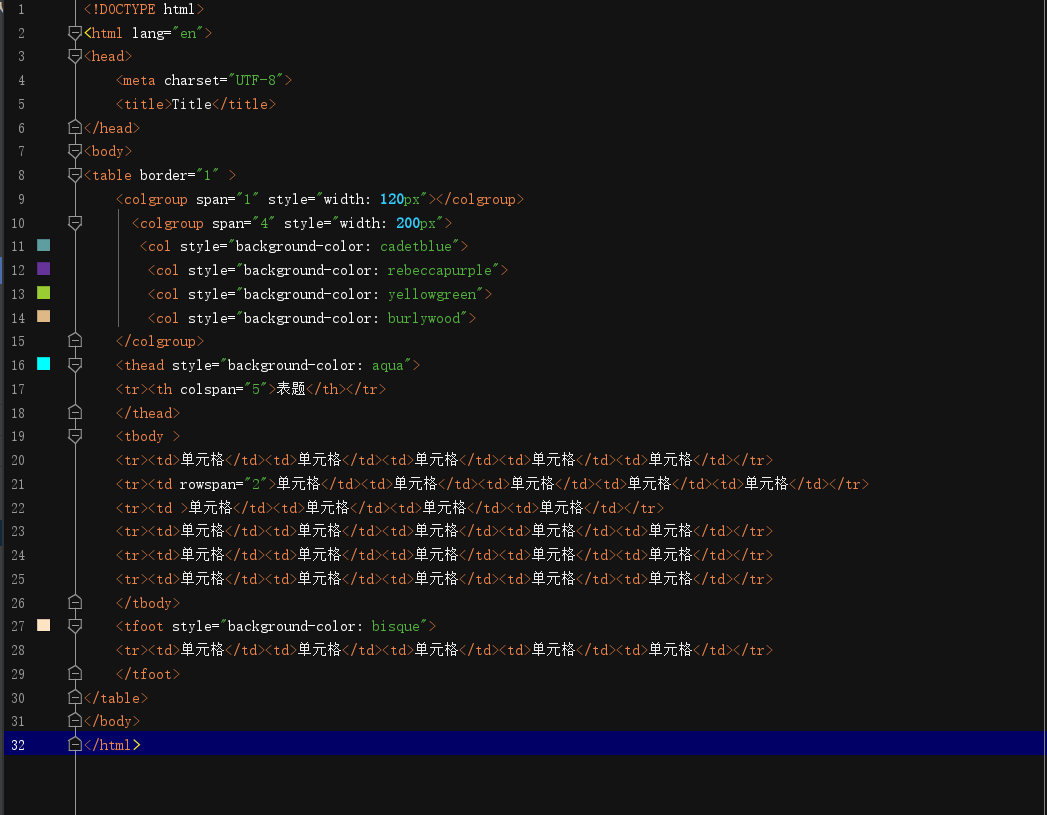This screenshot has height=815, width=1047.
Task: Click the word Title inside the title tag
Action: [x=192, y=104]
